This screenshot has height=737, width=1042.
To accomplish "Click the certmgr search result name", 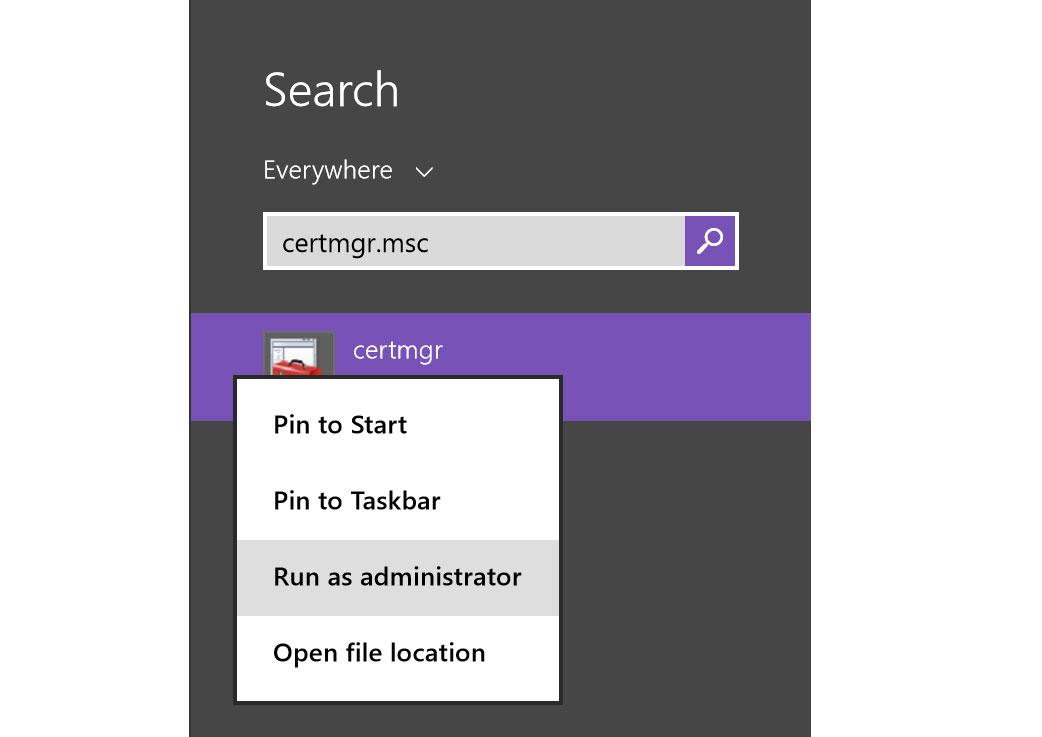I will (x=397, y=350).
